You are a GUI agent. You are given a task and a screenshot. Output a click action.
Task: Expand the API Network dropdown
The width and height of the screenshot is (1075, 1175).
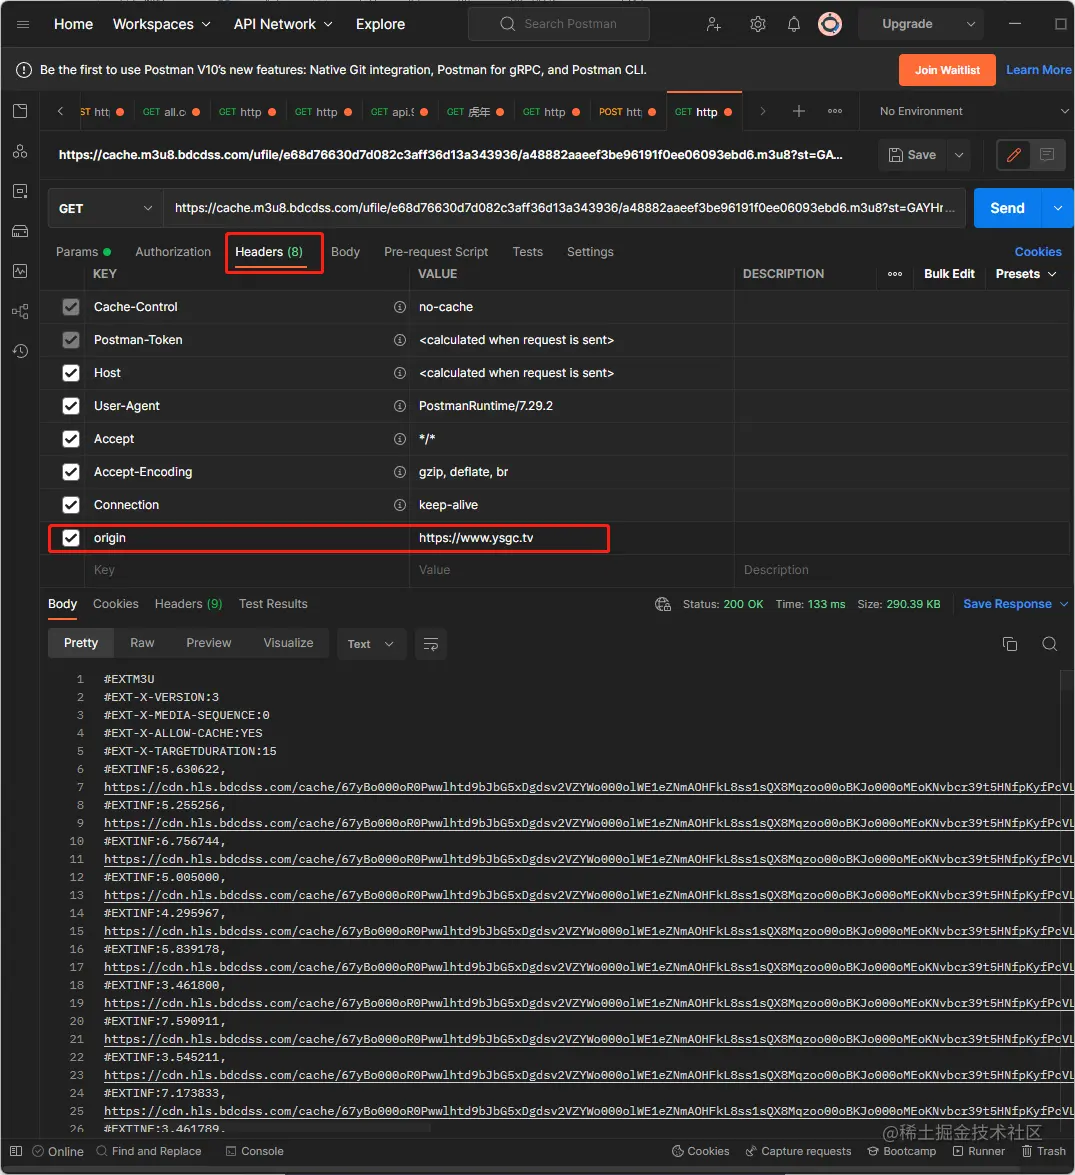click(282, 24)
